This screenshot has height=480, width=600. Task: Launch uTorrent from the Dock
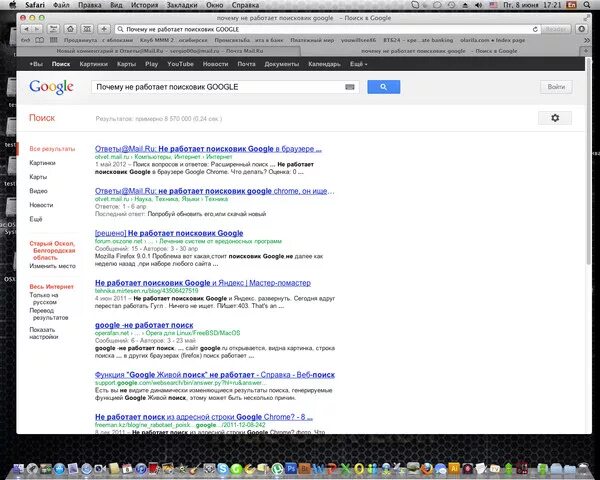pos(277,468)
